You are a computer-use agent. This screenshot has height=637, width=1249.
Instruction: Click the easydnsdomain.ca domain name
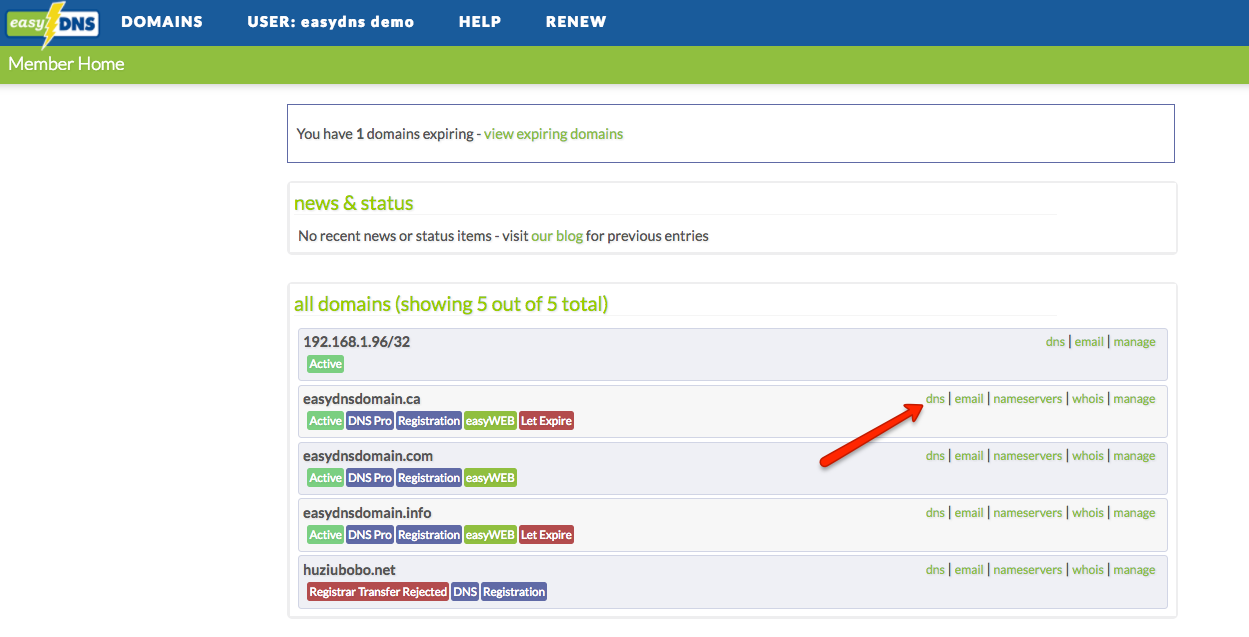(x=362, y=399)
